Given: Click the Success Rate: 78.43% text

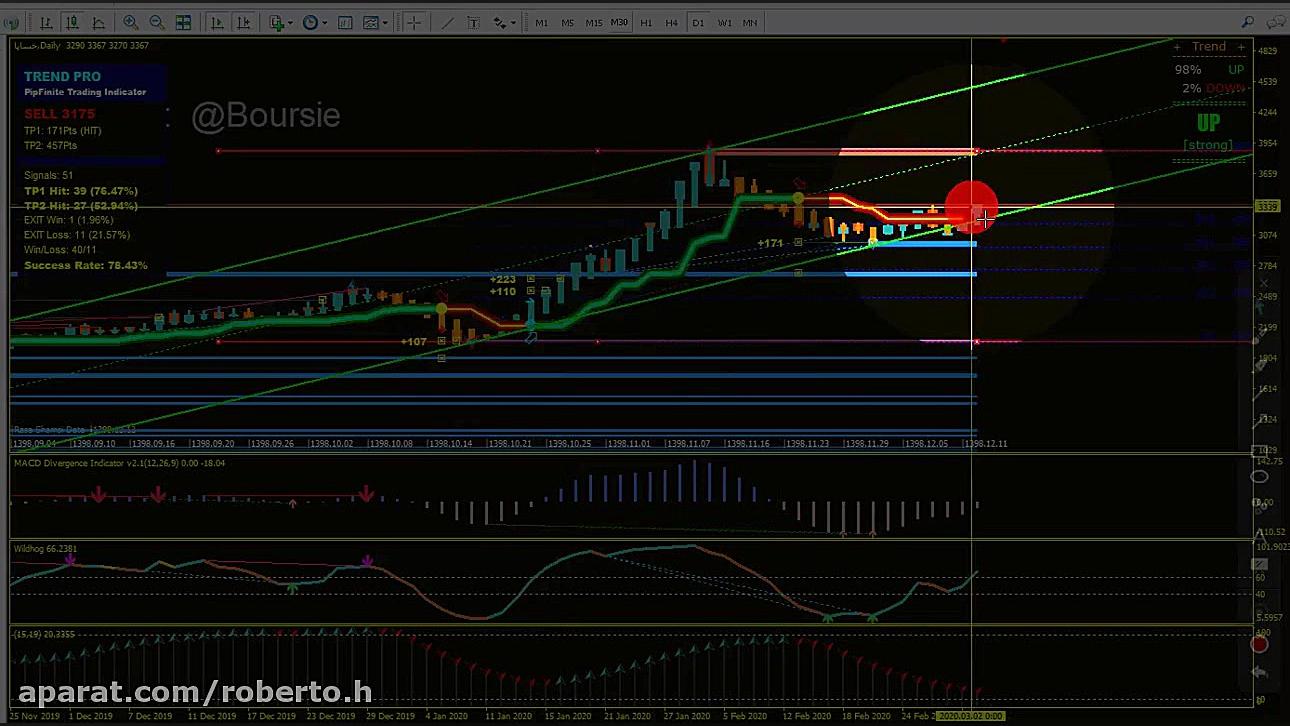Looking at the screenshot, I should pos(86,266).
